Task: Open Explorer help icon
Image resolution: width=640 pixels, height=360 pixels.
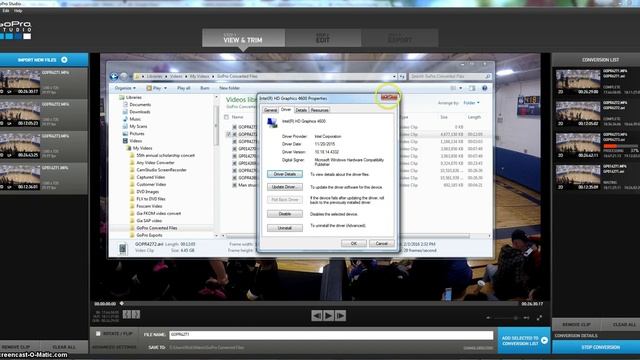Action: coord(484,88)
